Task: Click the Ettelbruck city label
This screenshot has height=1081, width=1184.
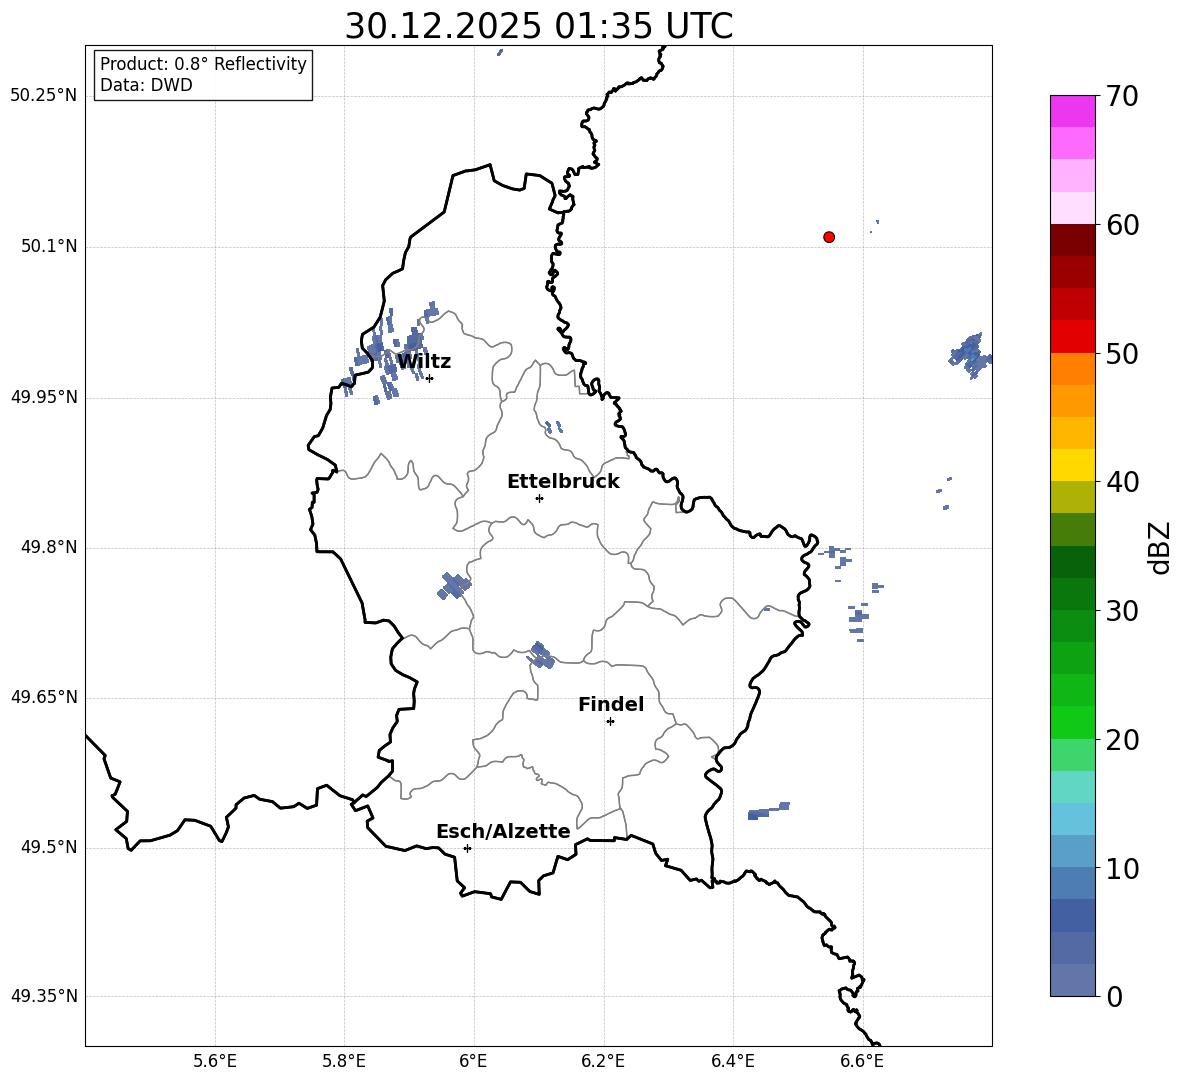Action: (x=563, y=482)
